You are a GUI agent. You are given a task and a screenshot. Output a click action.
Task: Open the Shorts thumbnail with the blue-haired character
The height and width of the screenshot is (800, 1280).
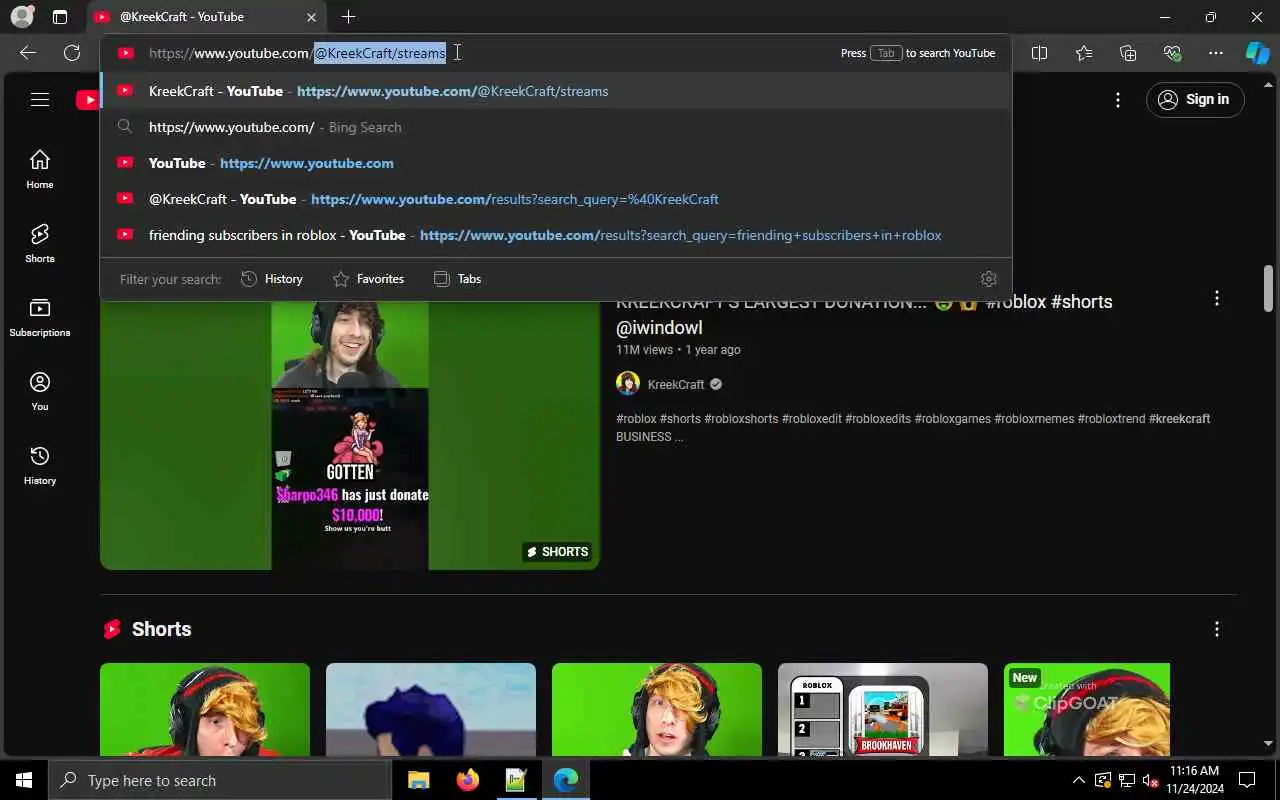coord(431,709)
